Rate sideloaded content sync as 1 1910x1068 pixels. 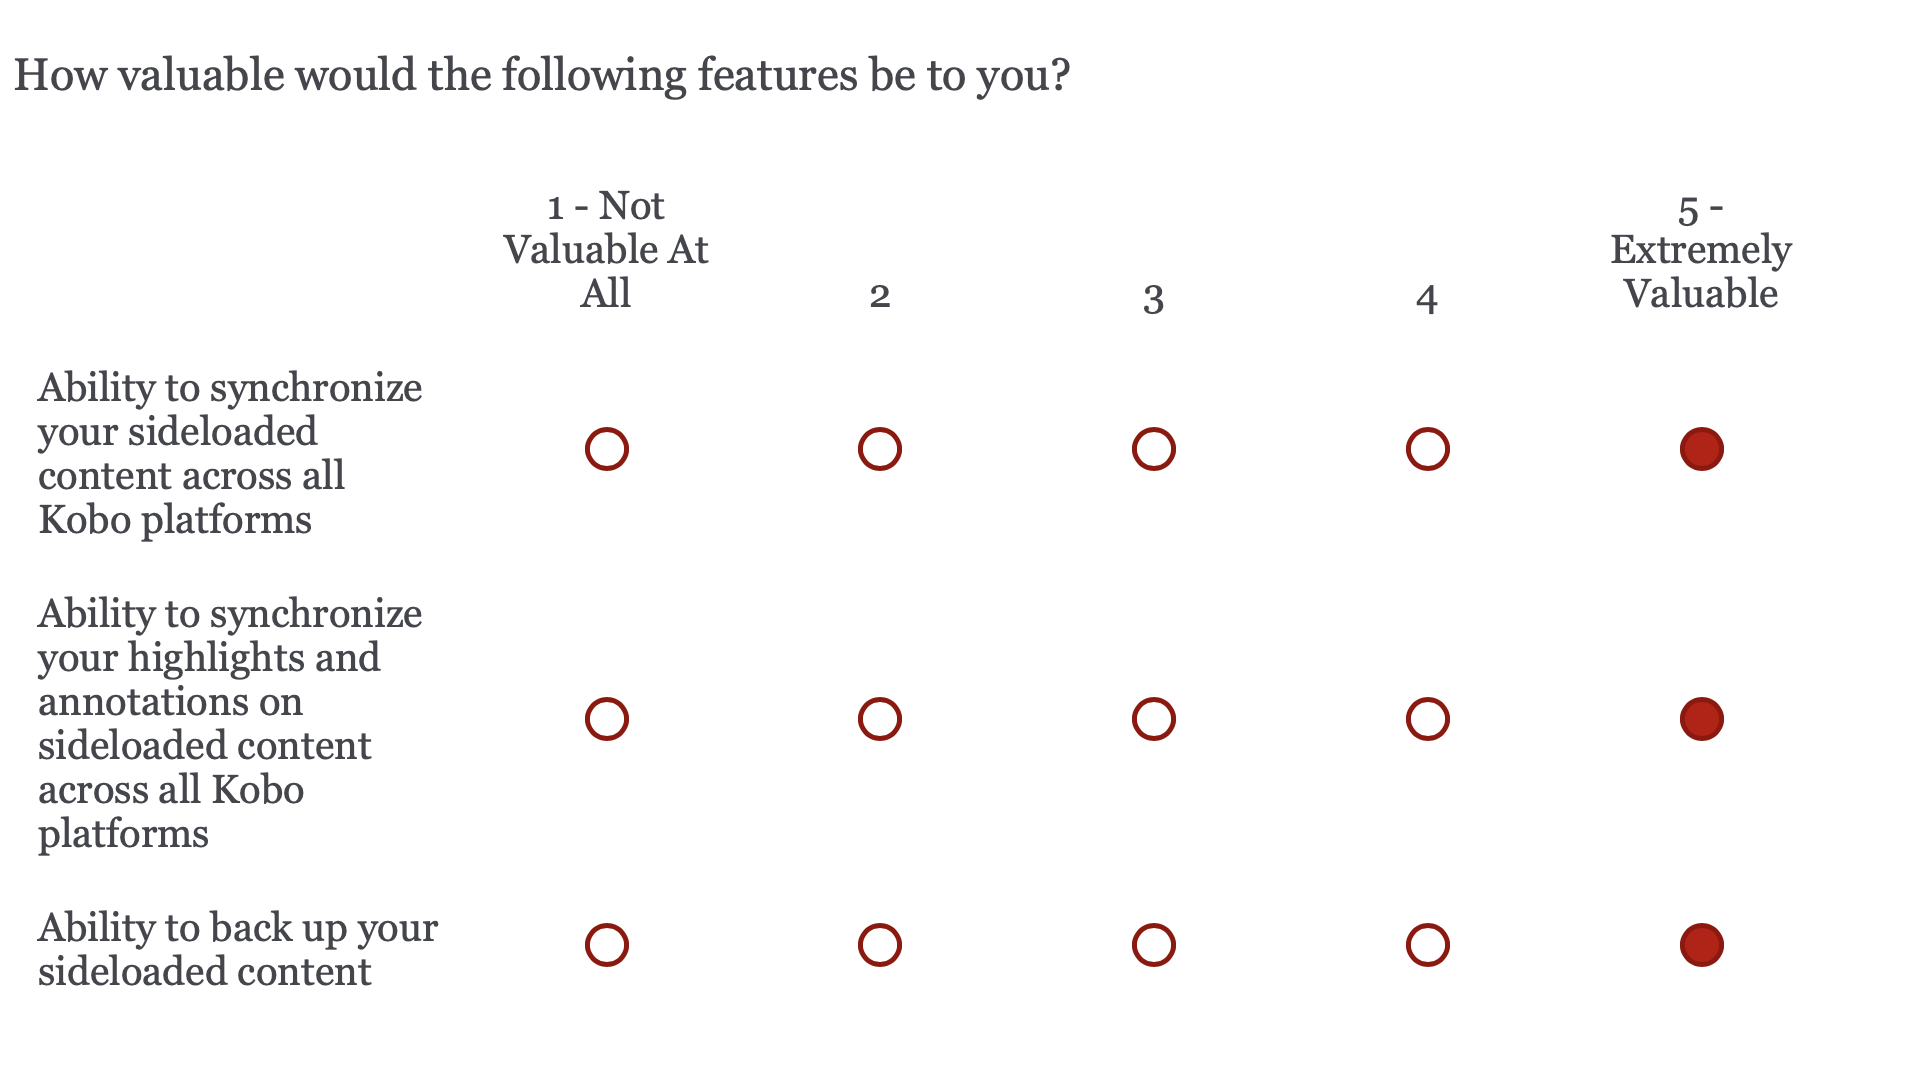point(606,449)
